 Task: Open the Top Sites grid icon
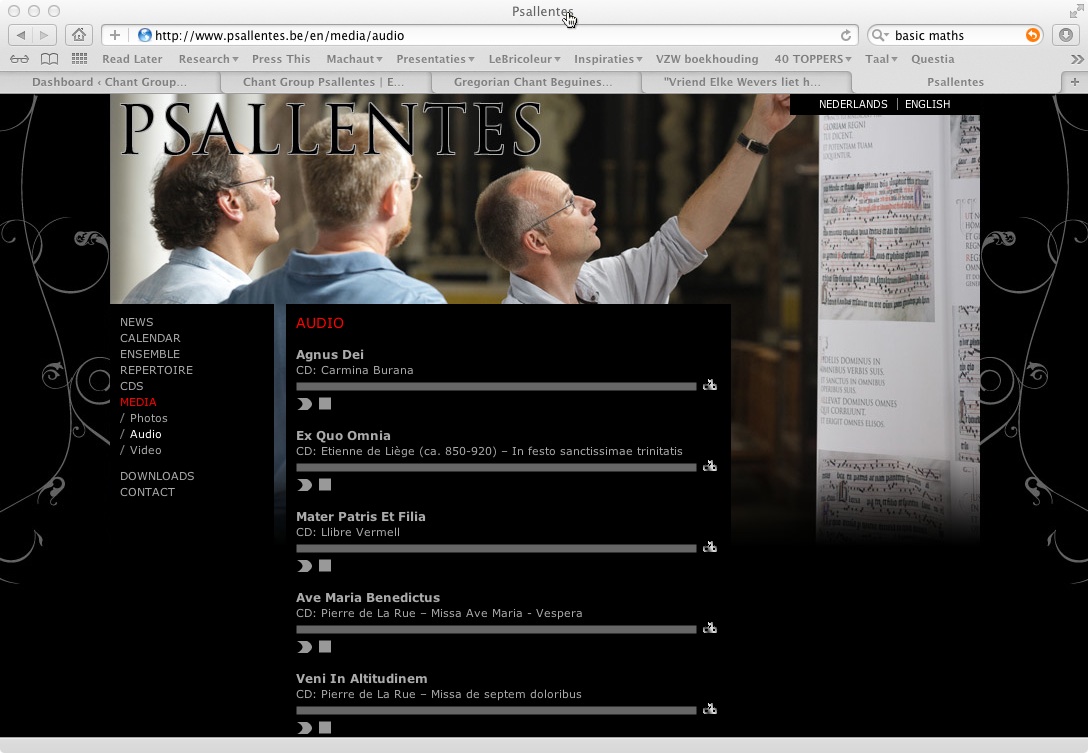pyautogui.click(x=79, y=59)
